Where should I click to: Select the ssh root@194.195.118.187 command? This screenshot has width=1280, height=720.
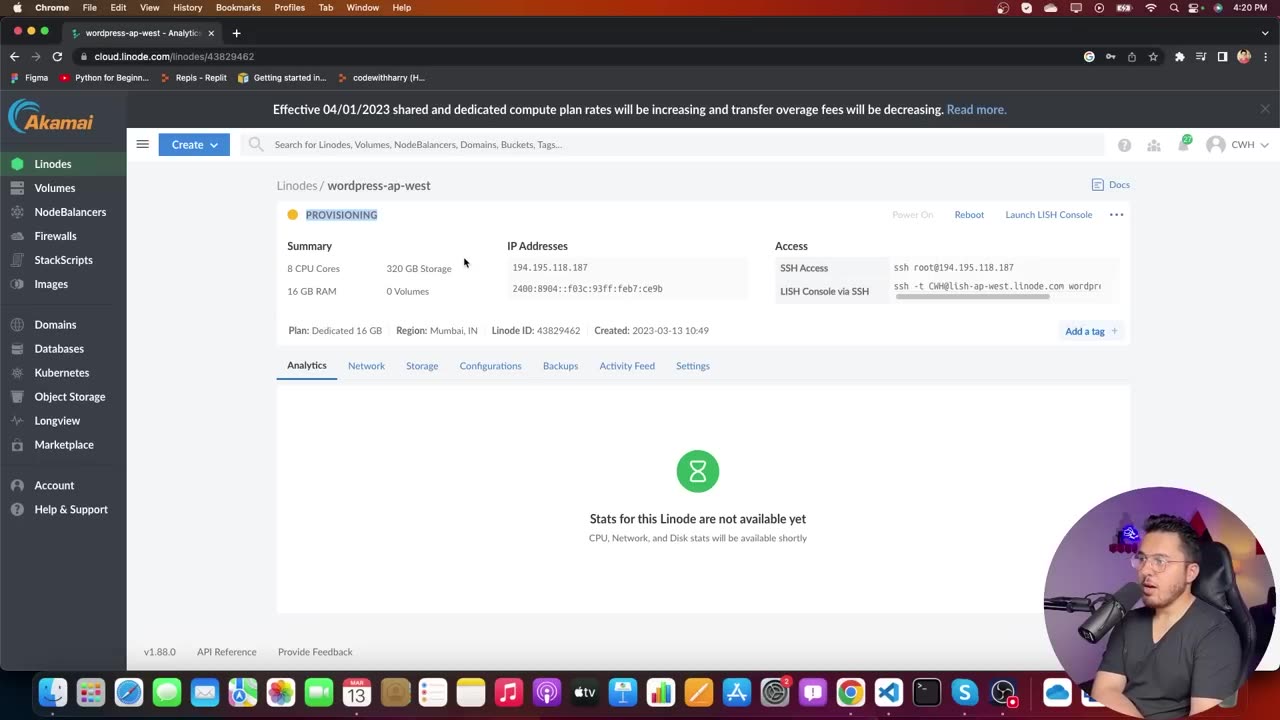(954, 268)
